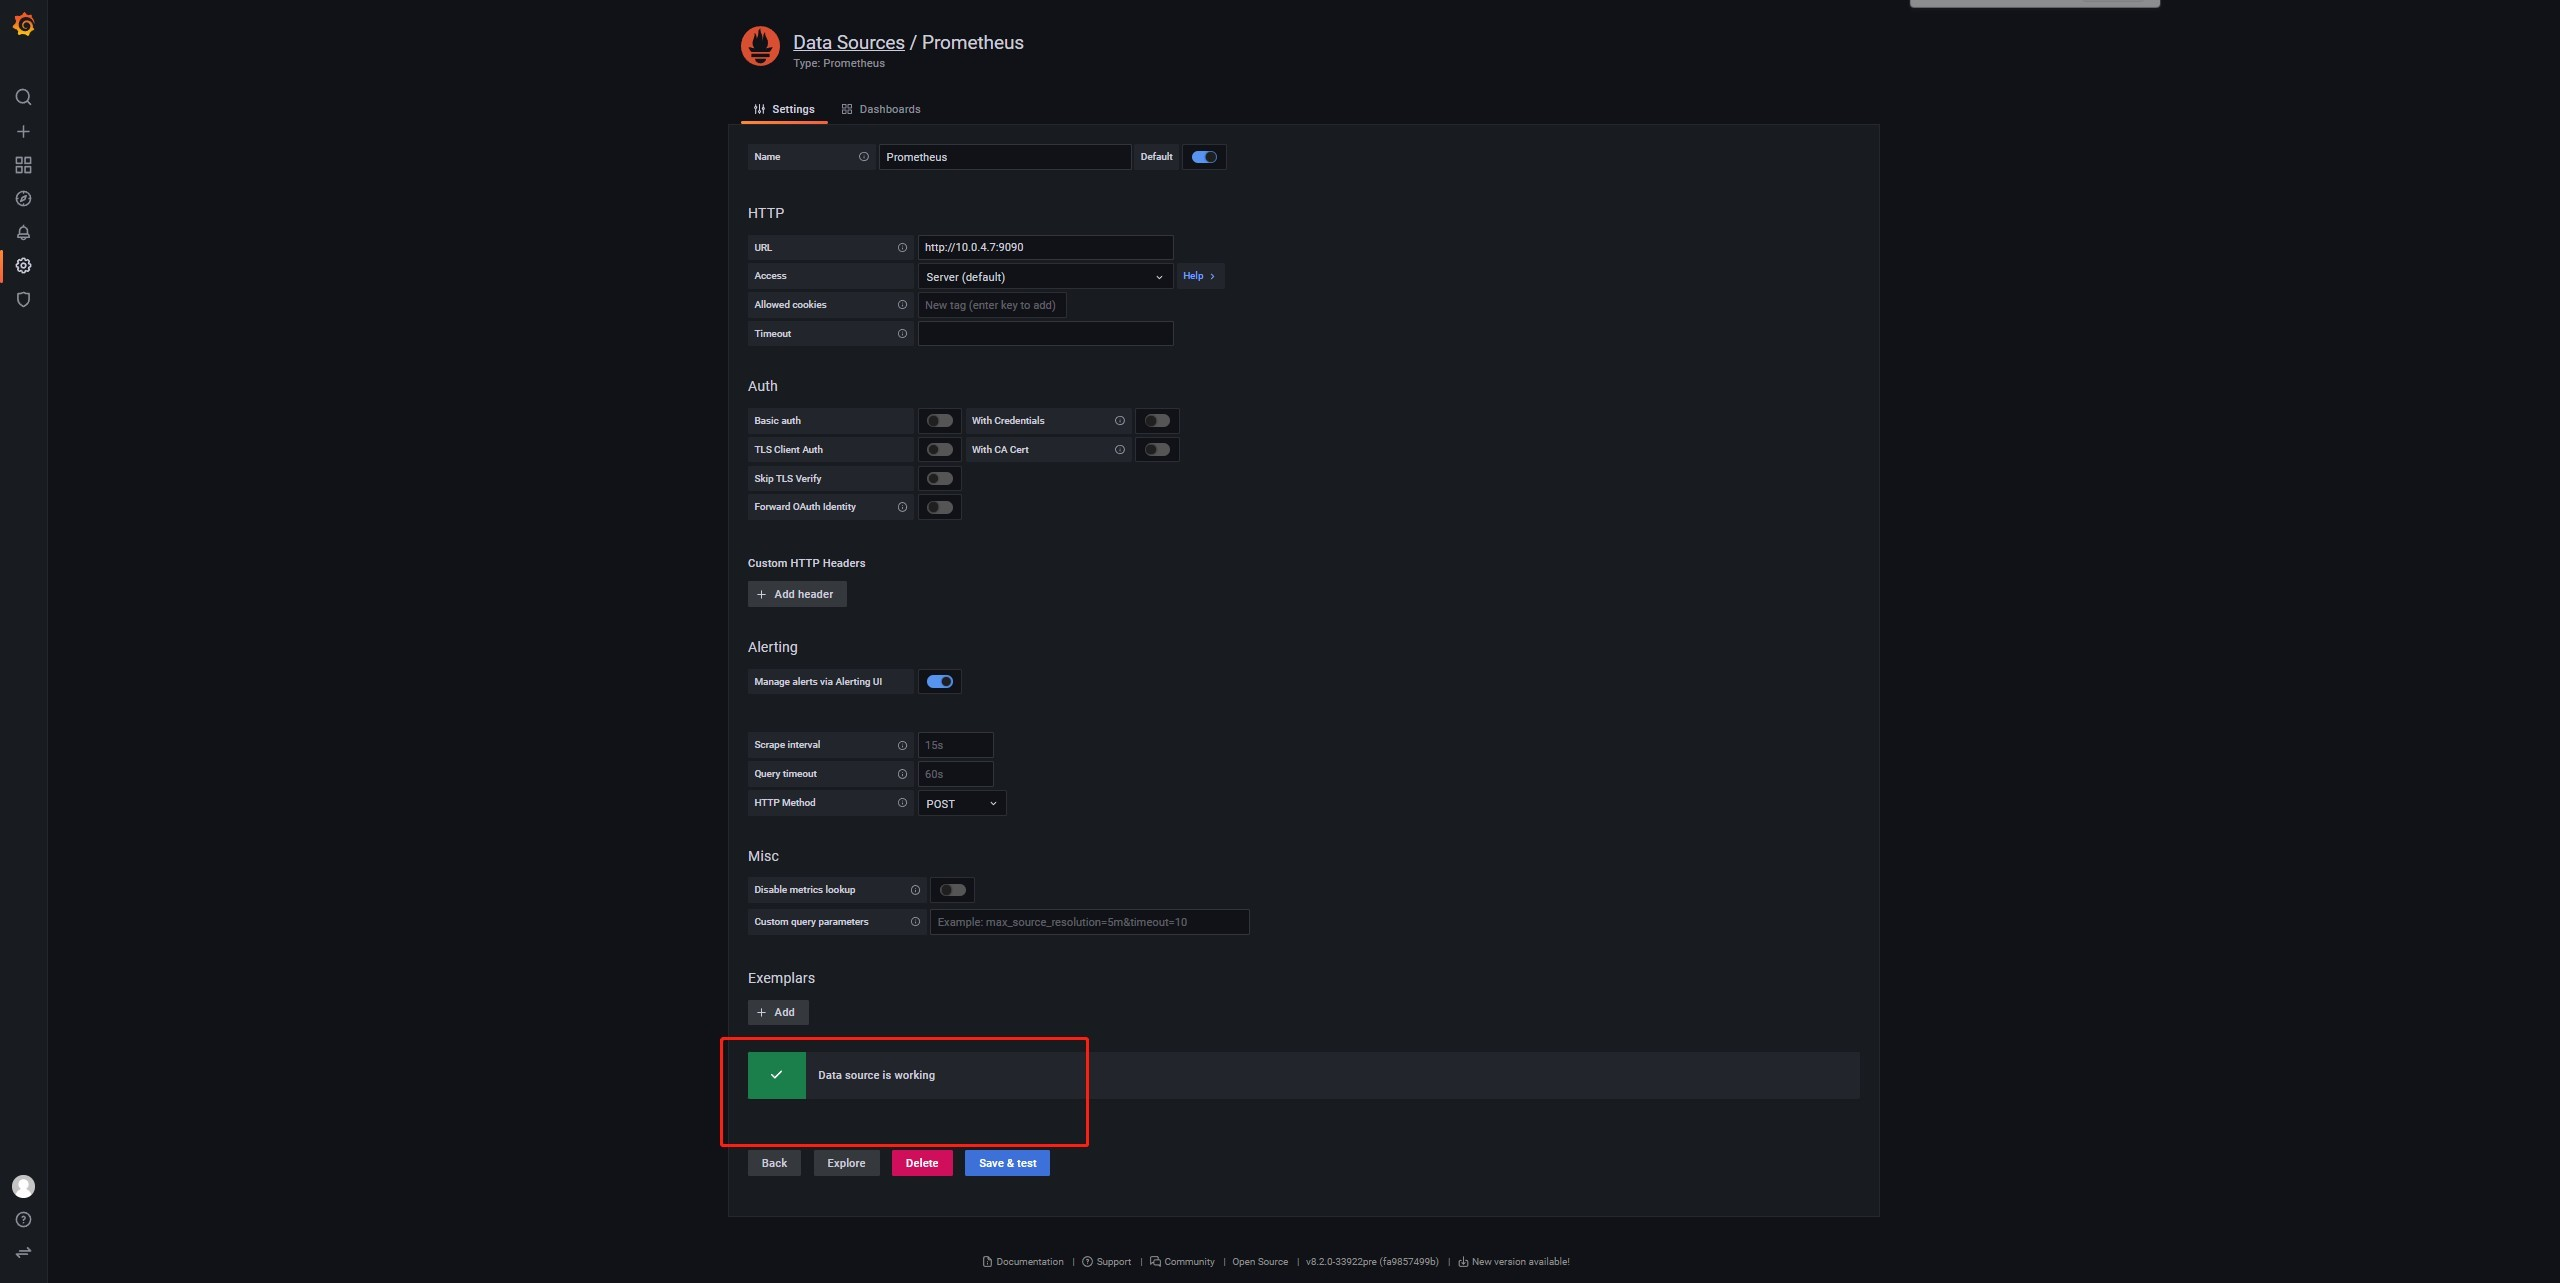Open the Dashboards grid sidebar icon

[x=23, y=165]
